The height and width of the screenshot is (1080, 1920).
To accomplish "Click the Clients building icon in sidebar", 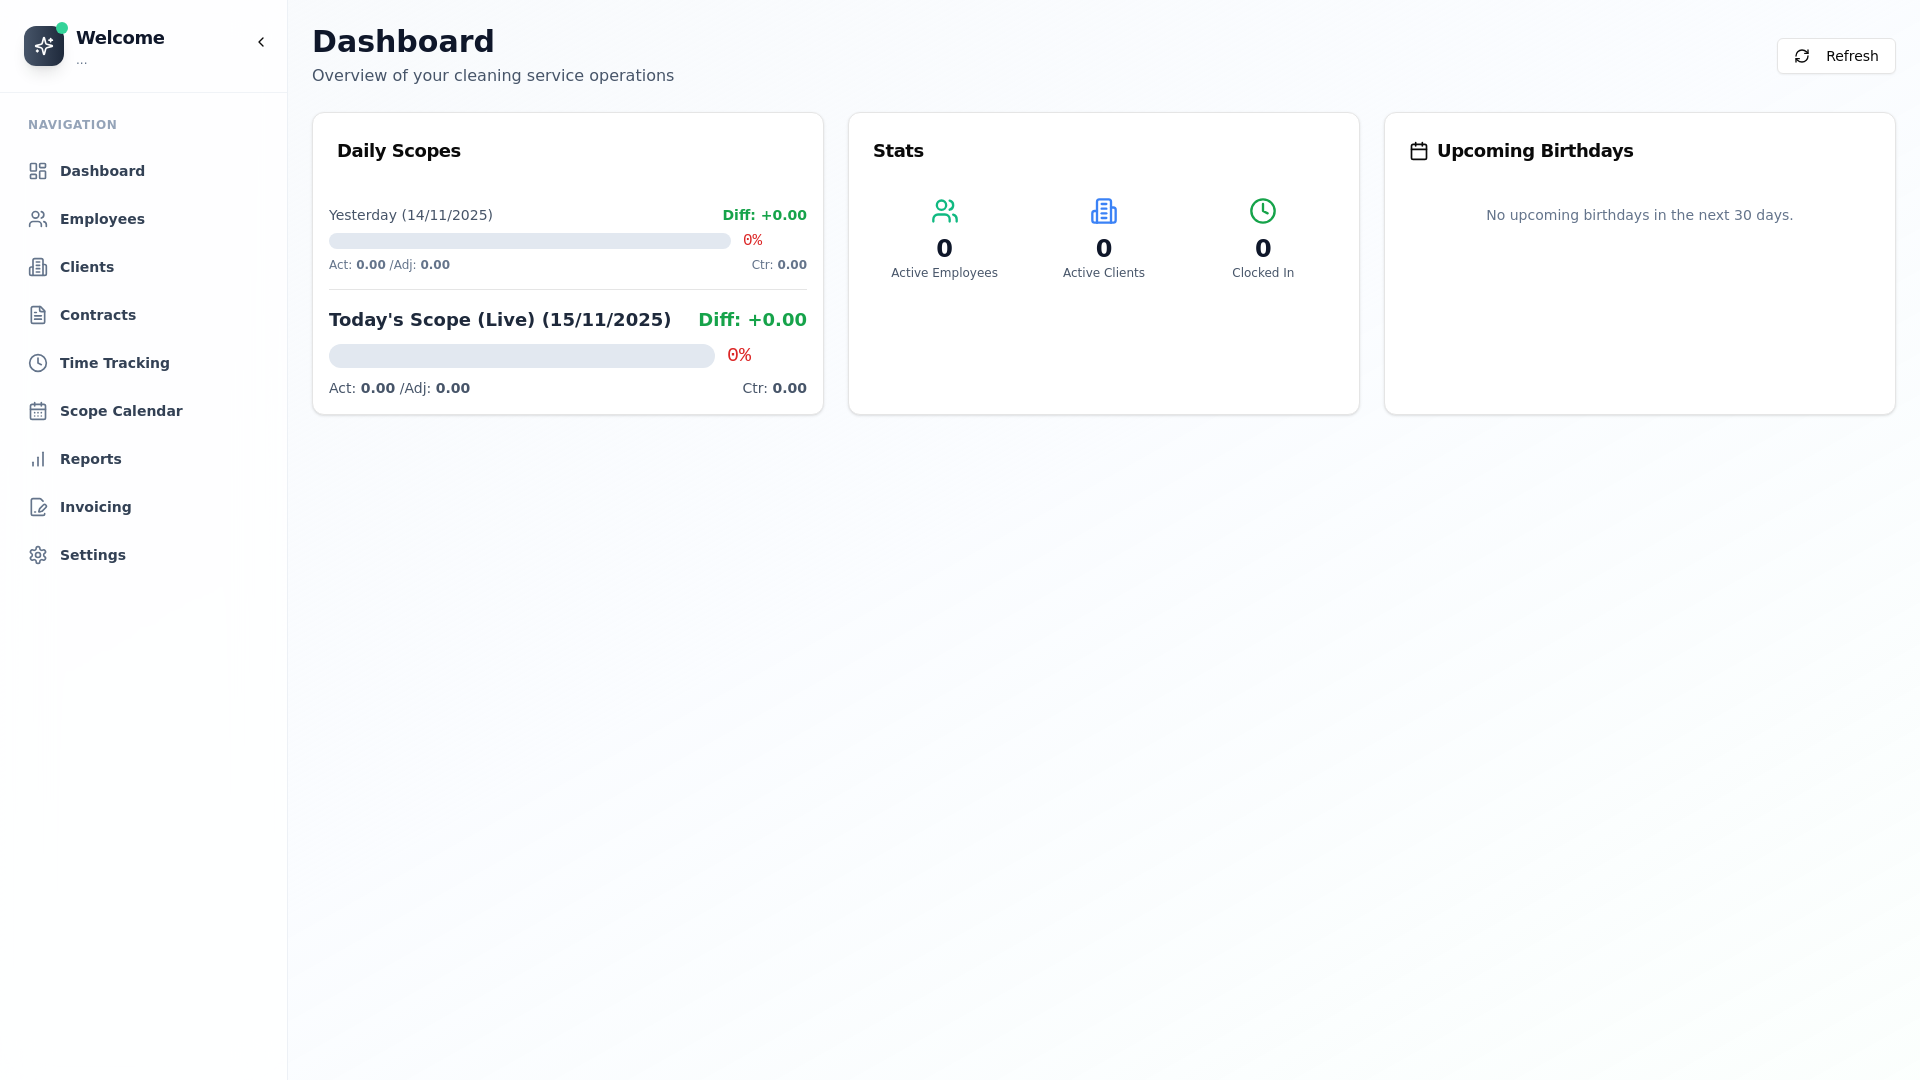I will (x=38, y=267).
